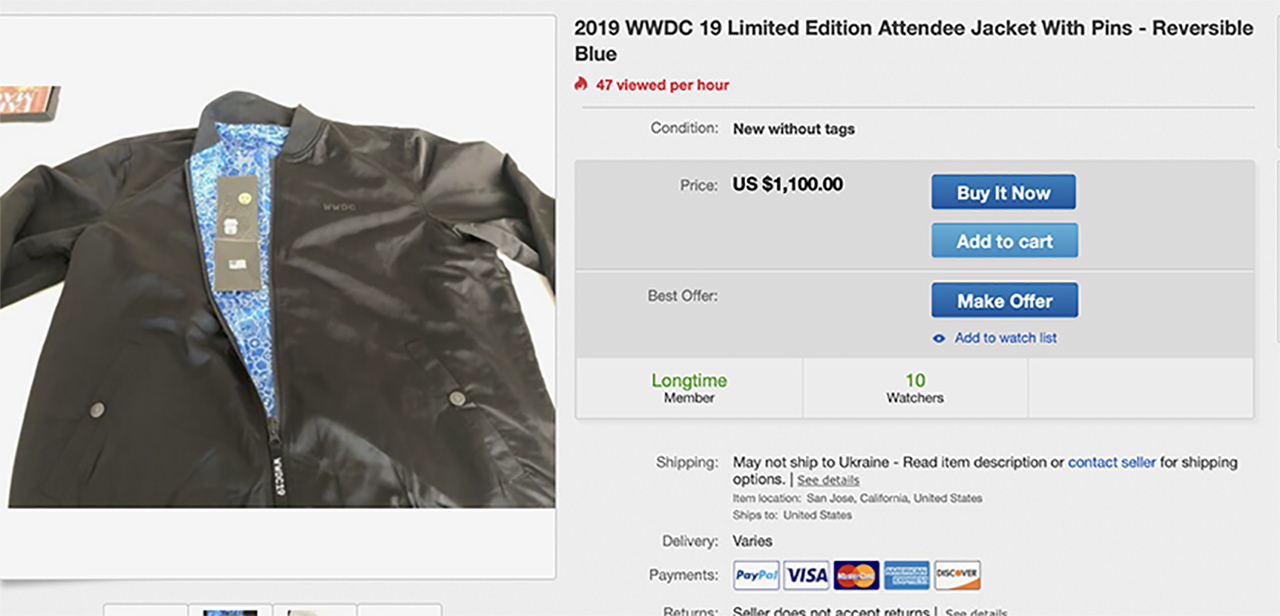The image size is (1280, 616).
Task: Click the eye icon beside watch list
Action: 939,338
